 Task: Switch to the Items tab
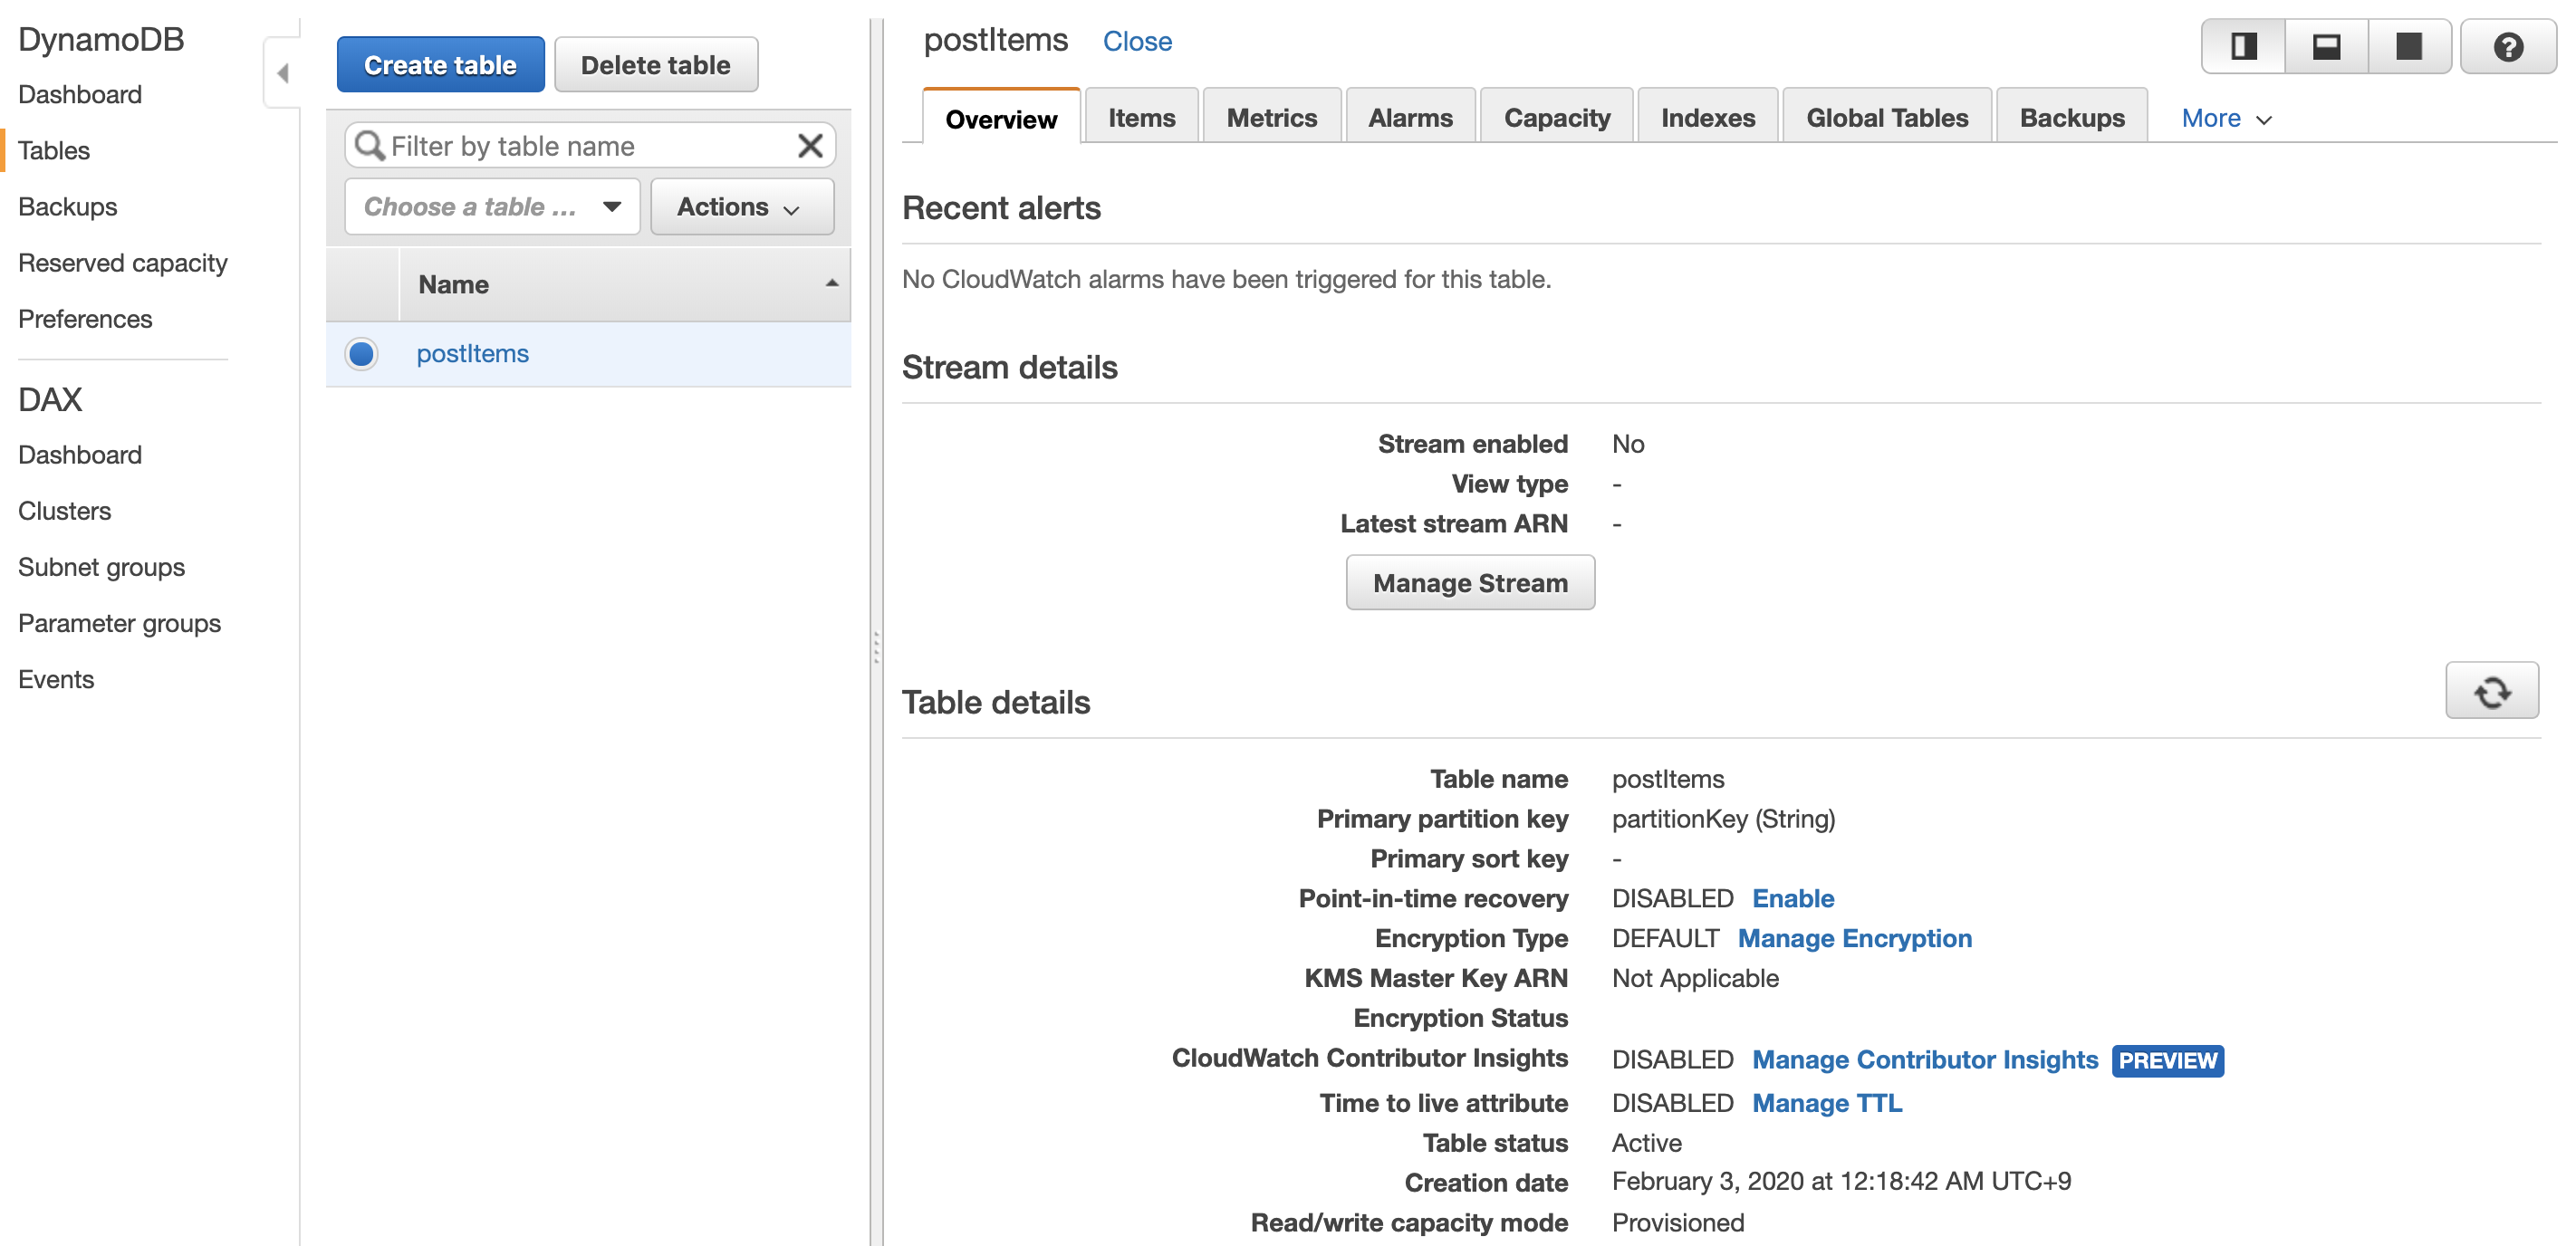(1141, 117)
